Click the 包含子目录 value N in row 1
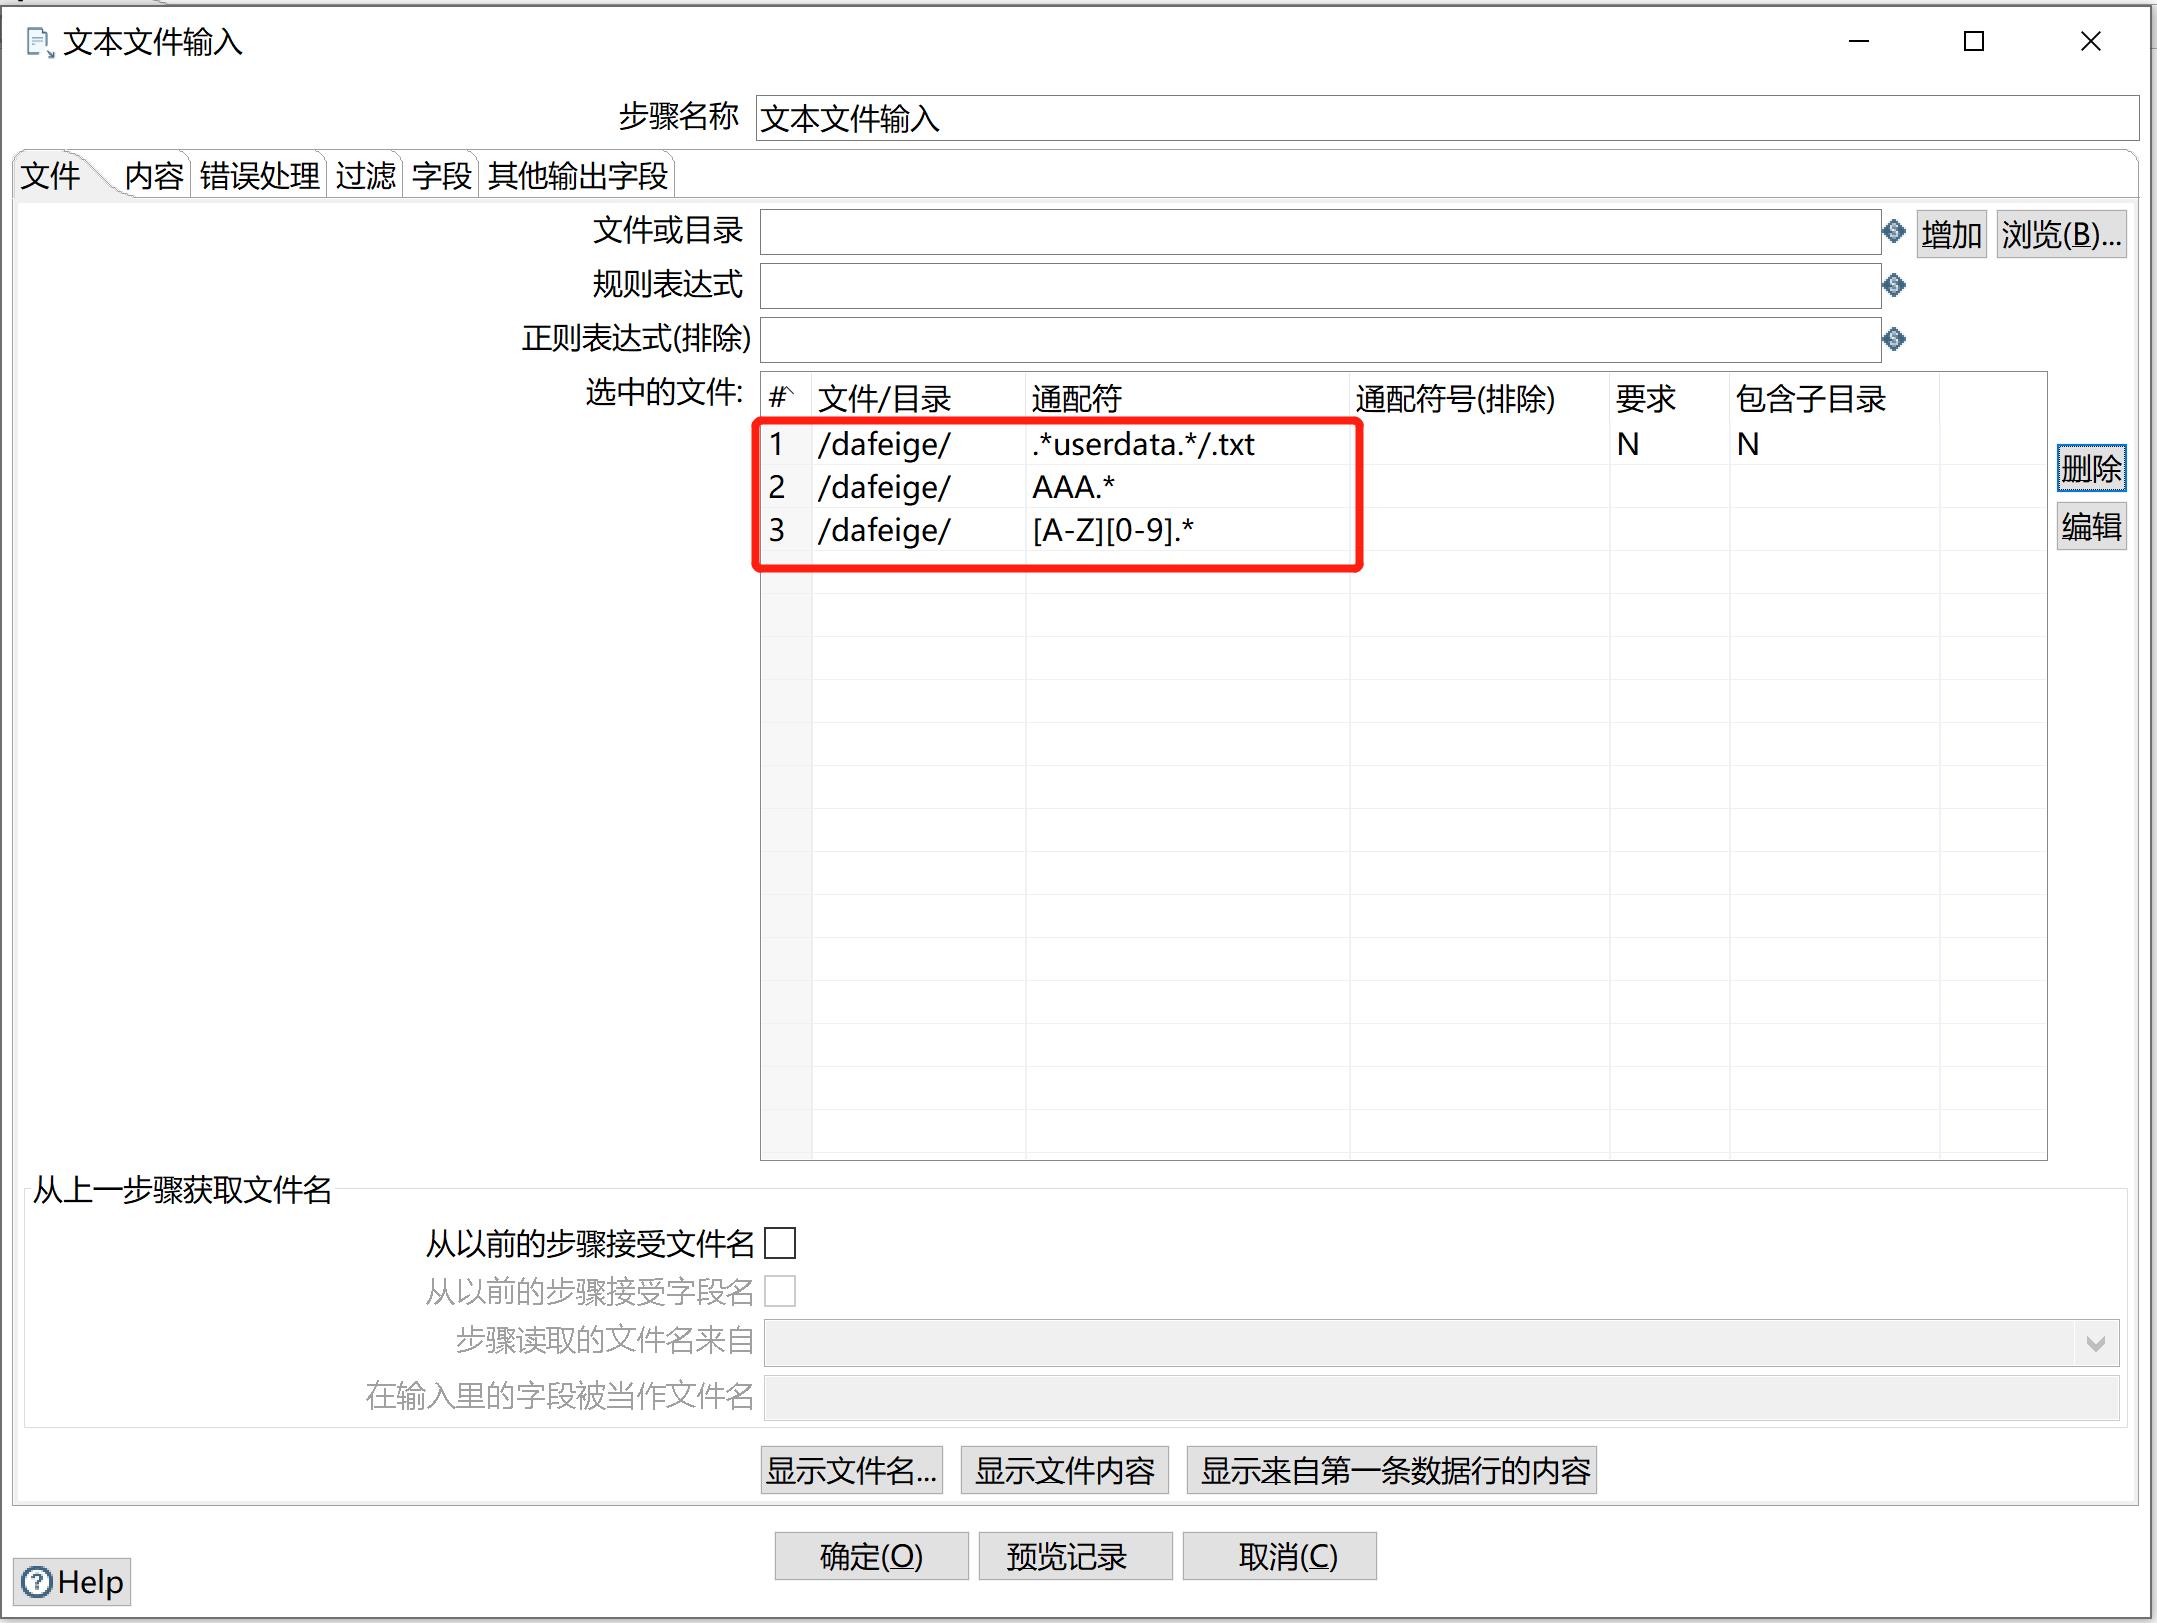Screen dimensions: 2157x1623 [1835, 444]
